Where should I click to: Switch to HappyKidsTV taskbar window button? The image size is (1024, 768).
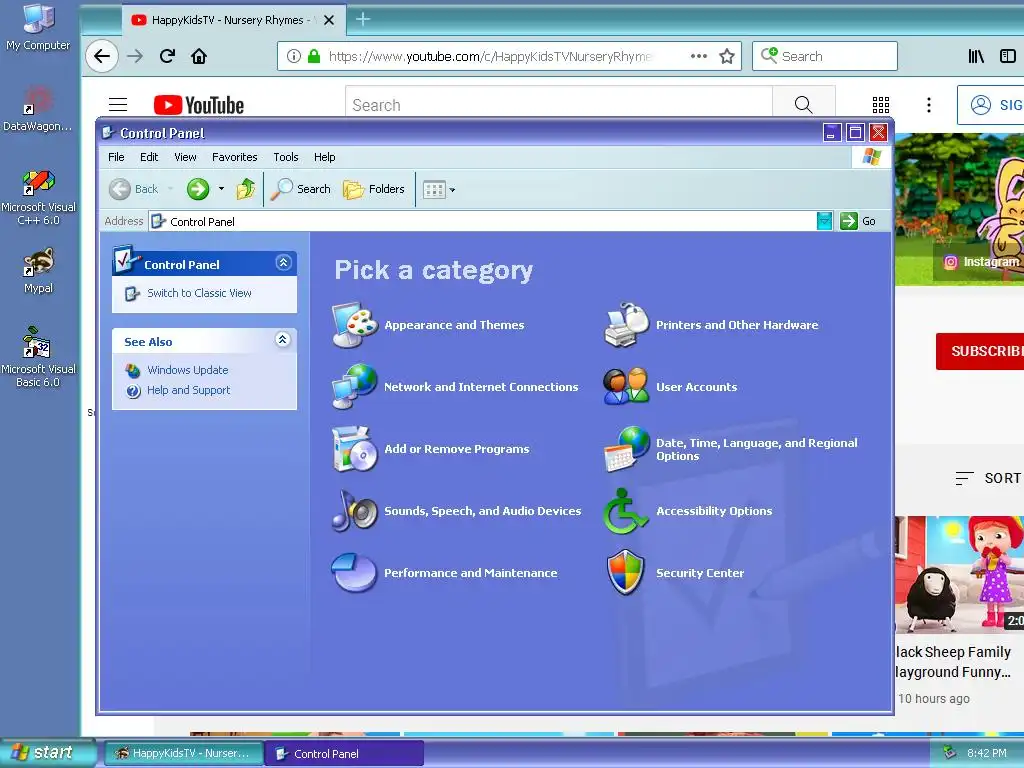(184, 753)
